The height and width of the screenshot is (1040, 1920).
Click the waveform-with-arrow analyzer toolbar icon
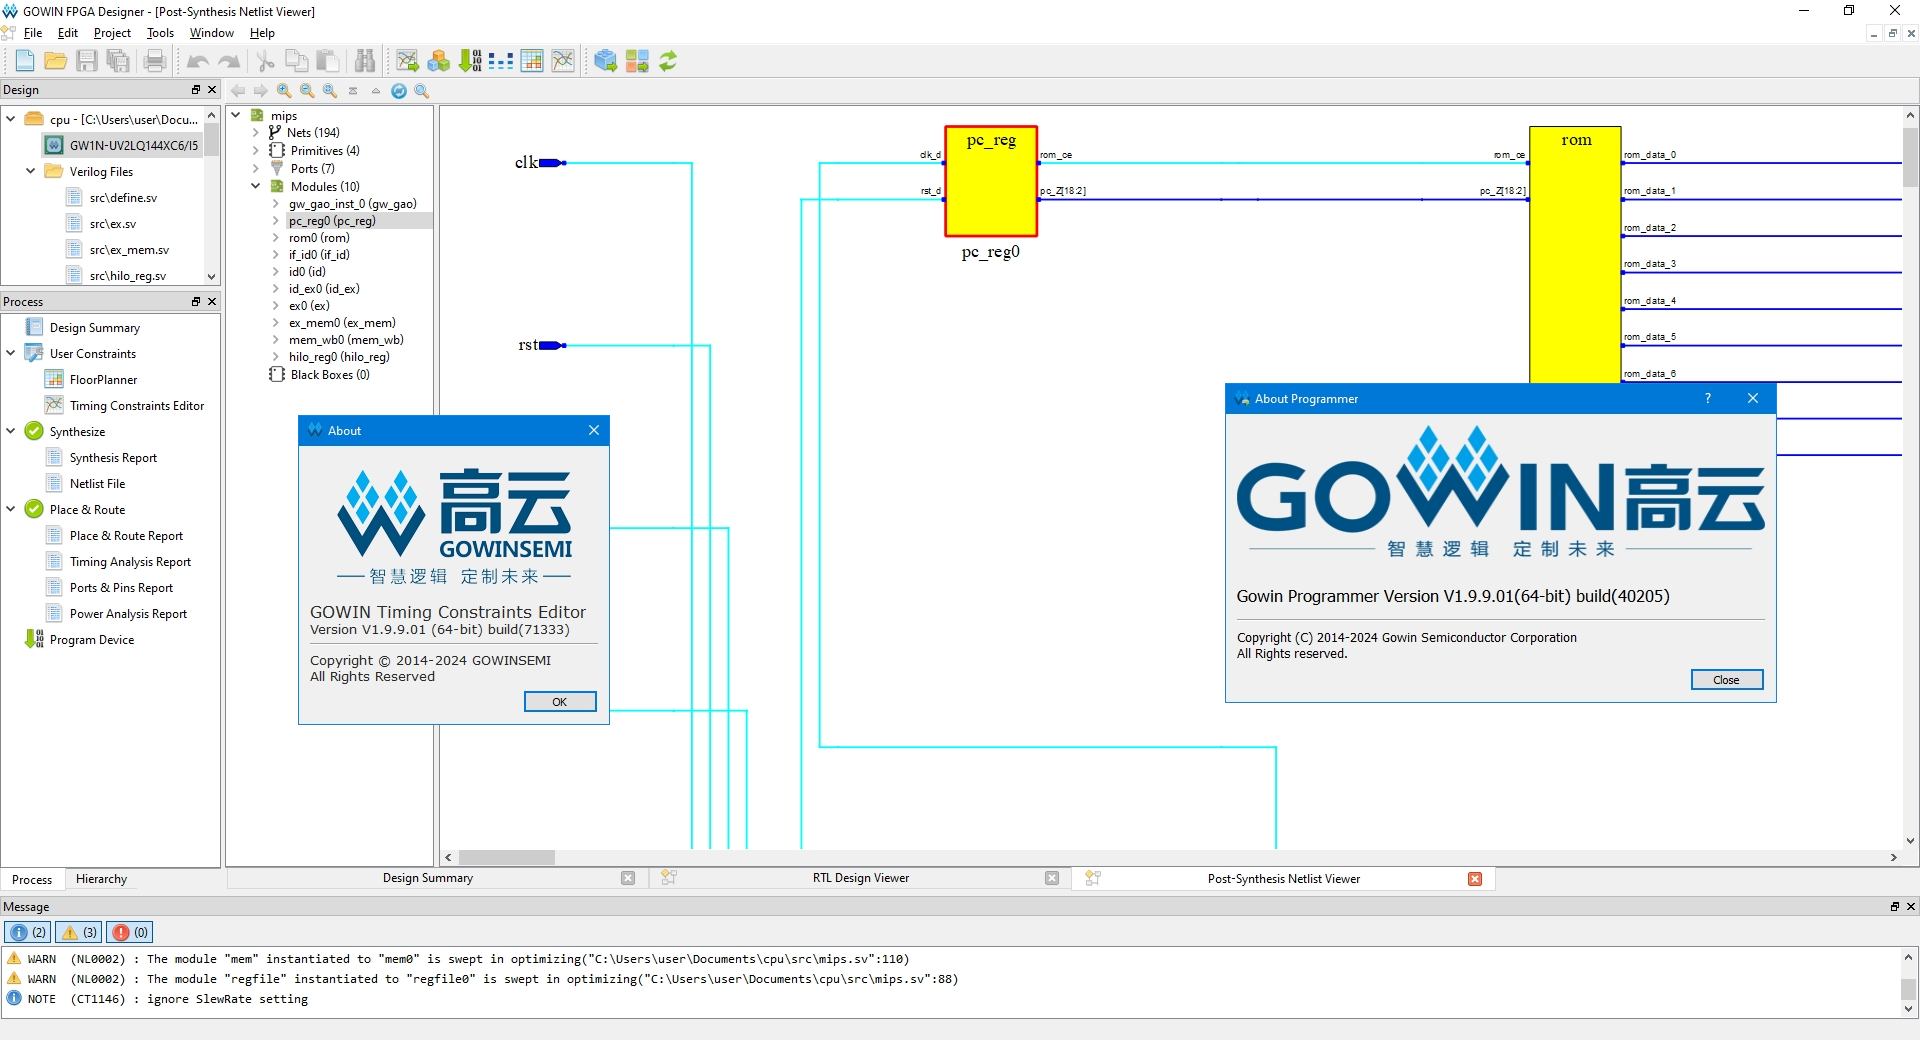click(x=407, y=61)
